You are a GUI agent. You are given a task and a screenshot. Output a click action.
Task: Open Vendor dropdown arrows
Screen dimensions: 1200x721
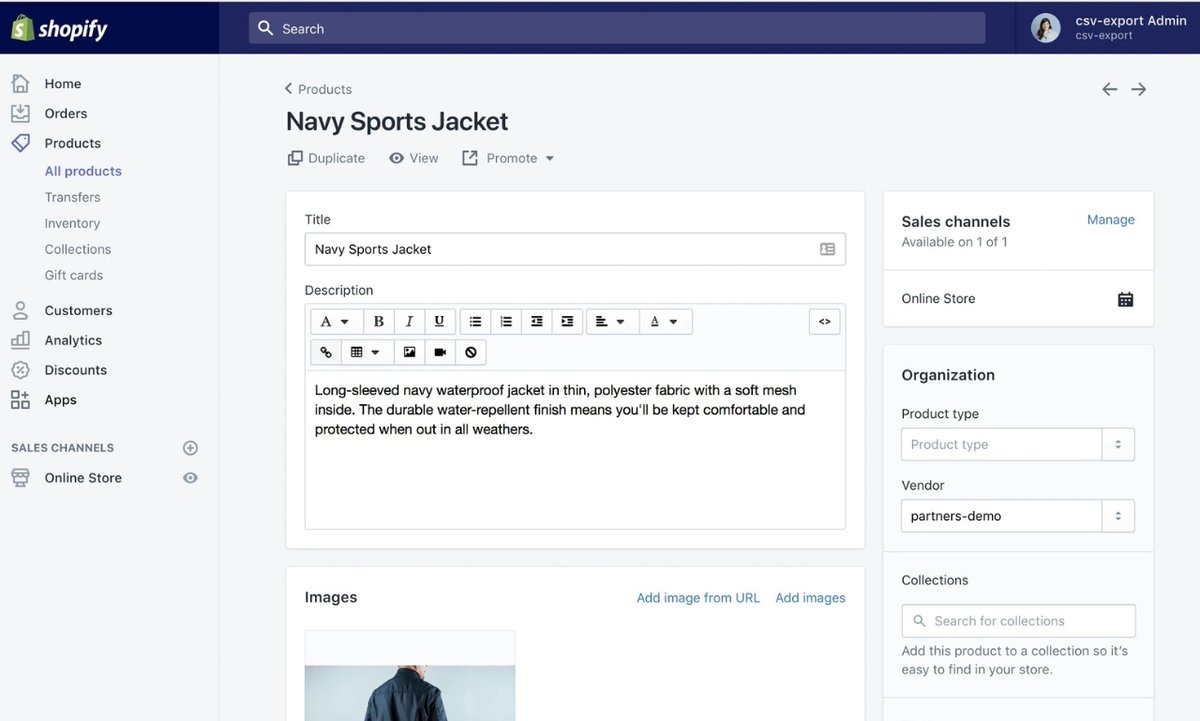pyautogui.click(x=1118, y=516)
